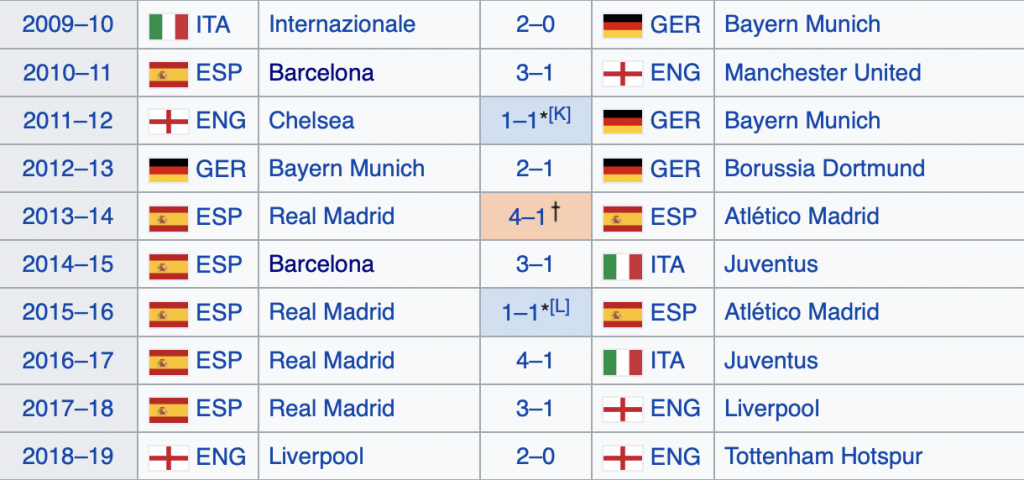Click Spain flag in the 2010–11 Barcelona row
The width and height of the screenshot is (1024, 480).
point(166,73)
